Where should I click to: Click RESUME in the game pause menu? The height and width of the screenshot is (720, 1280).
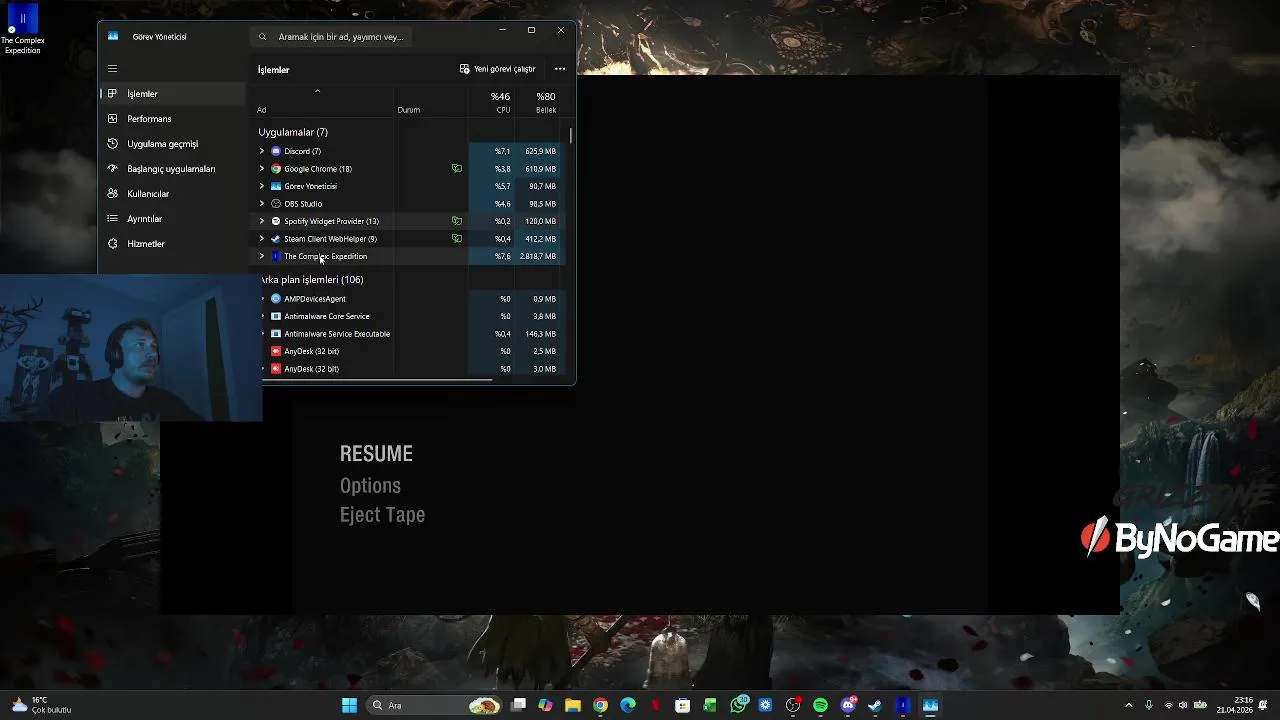point(376,454)
